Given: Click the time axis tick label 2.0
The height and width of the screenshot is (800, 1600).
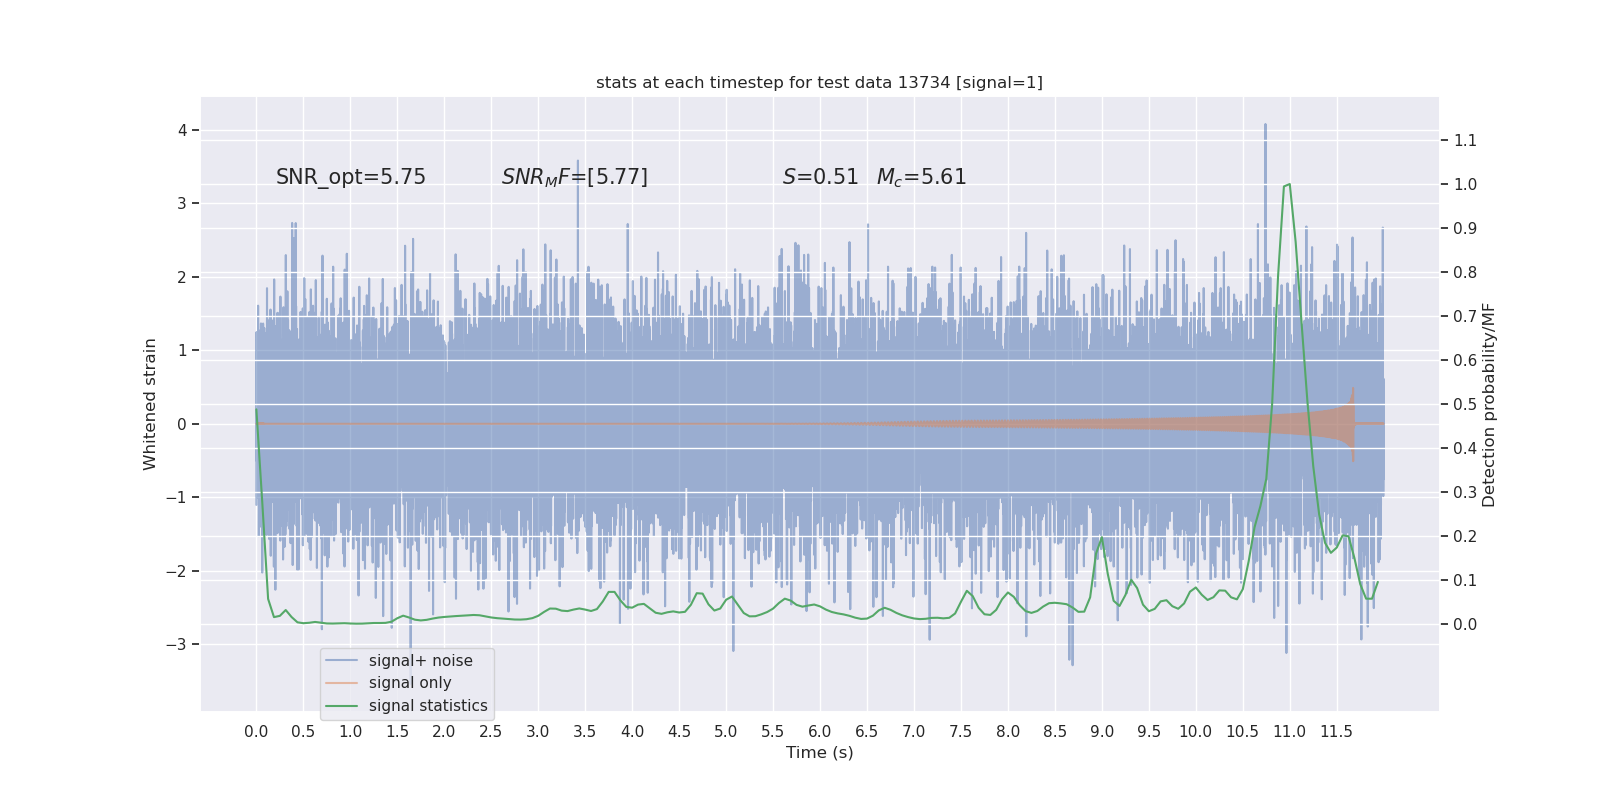Looking at the screenshot, I should [444, 732].
